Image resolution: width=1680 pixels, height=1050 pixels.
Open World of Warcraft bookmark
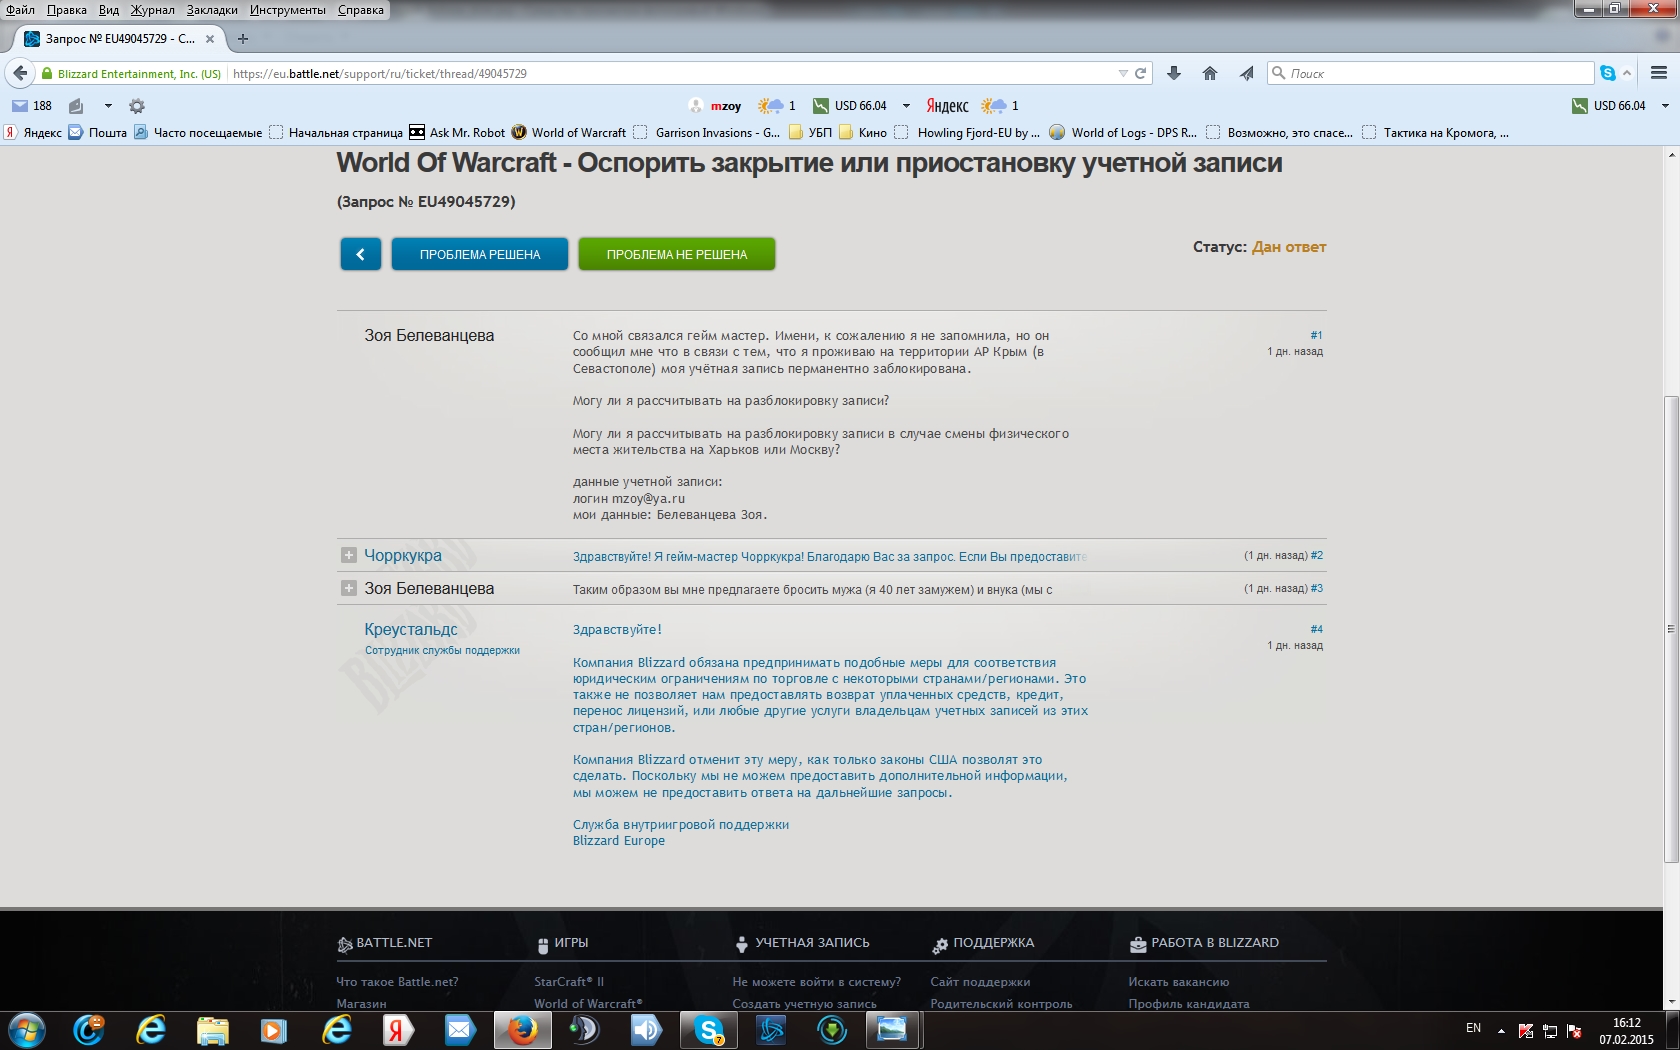[569, 132]
